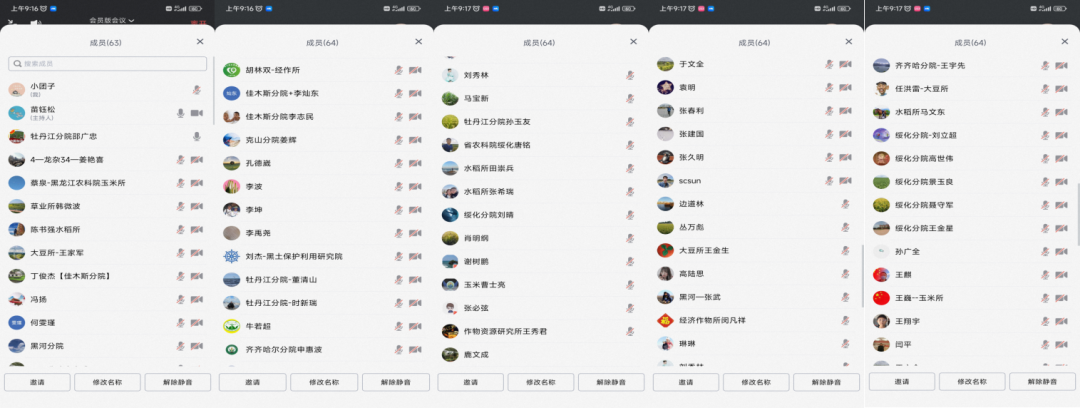Click camera-off icon for 牡丹江分院-董清山
1080x408 pixels.
415,280
